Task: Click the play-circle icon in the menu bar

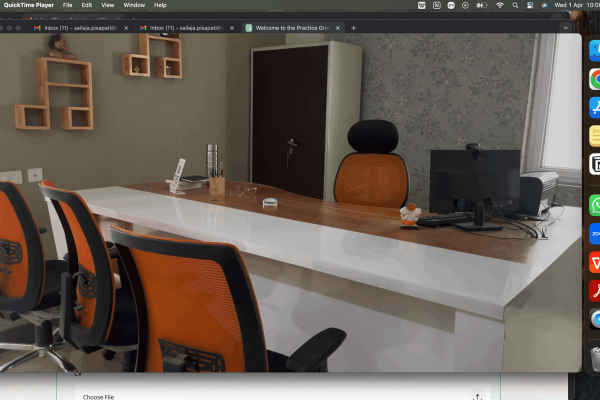Action: click(x=465, y=5)
